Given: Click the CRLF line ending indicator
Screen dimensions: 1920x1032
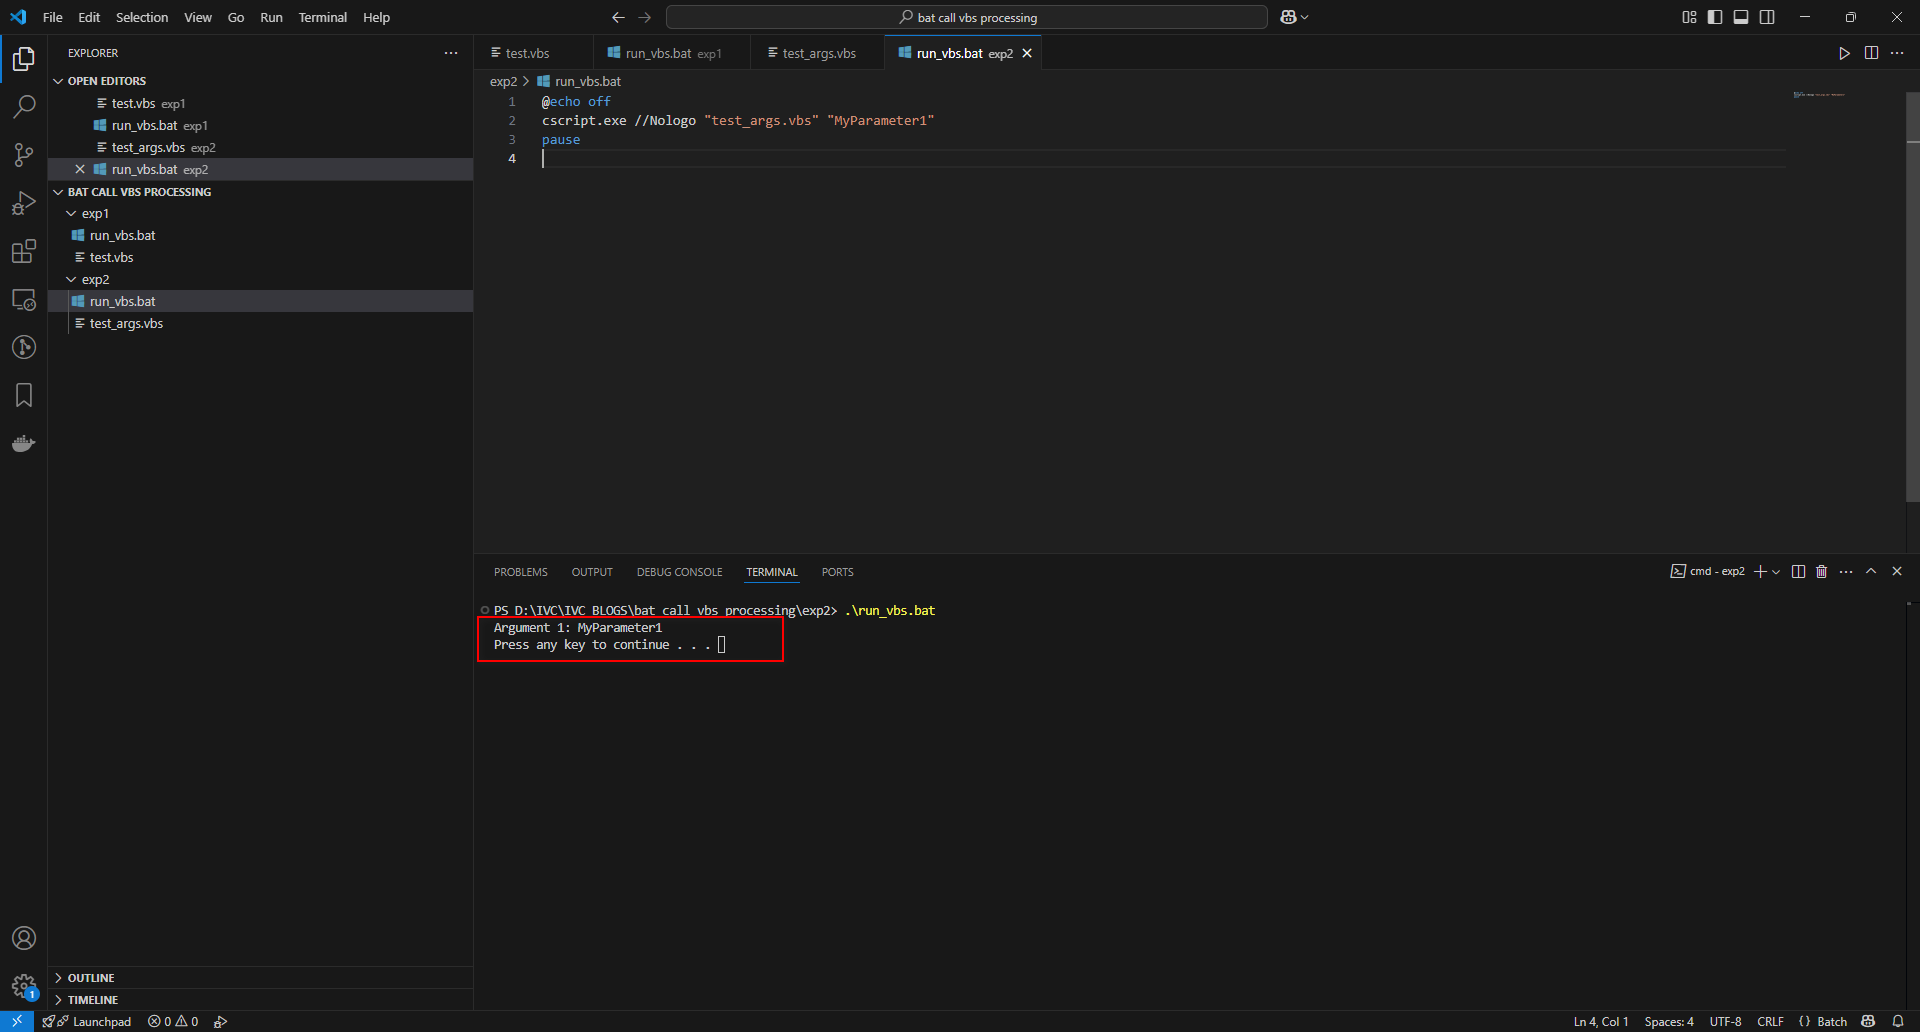Looking at the screenshot, I should tap(1770, 1021).
